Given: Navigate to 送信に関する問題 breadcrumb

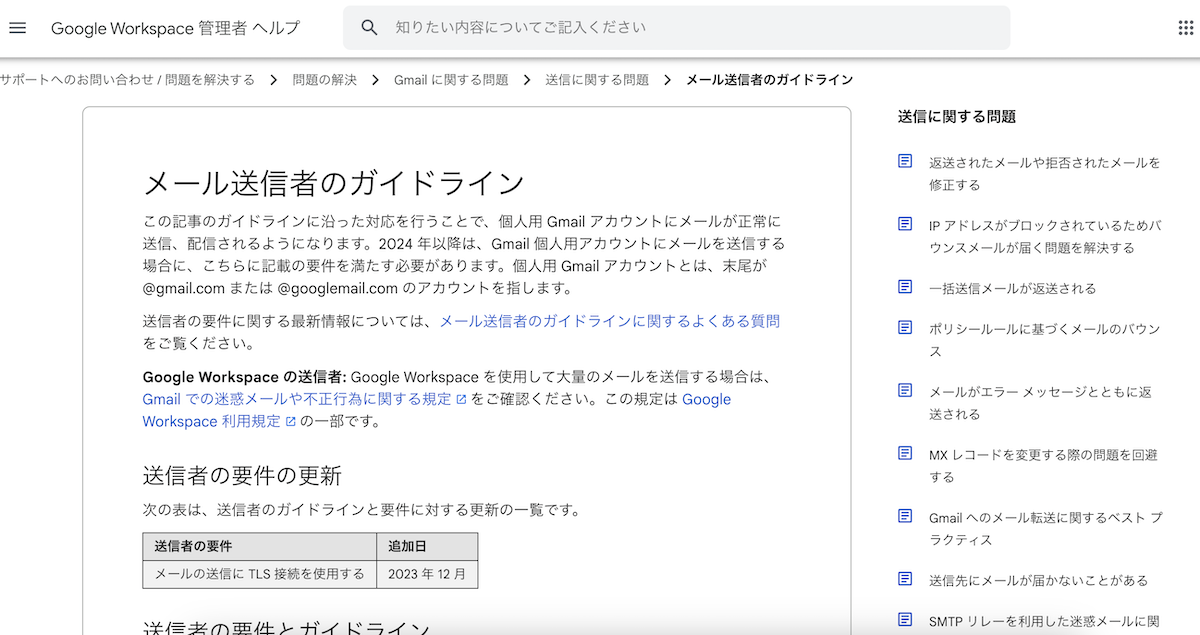Looking at the screenshot, I should [x=597, y=80].
